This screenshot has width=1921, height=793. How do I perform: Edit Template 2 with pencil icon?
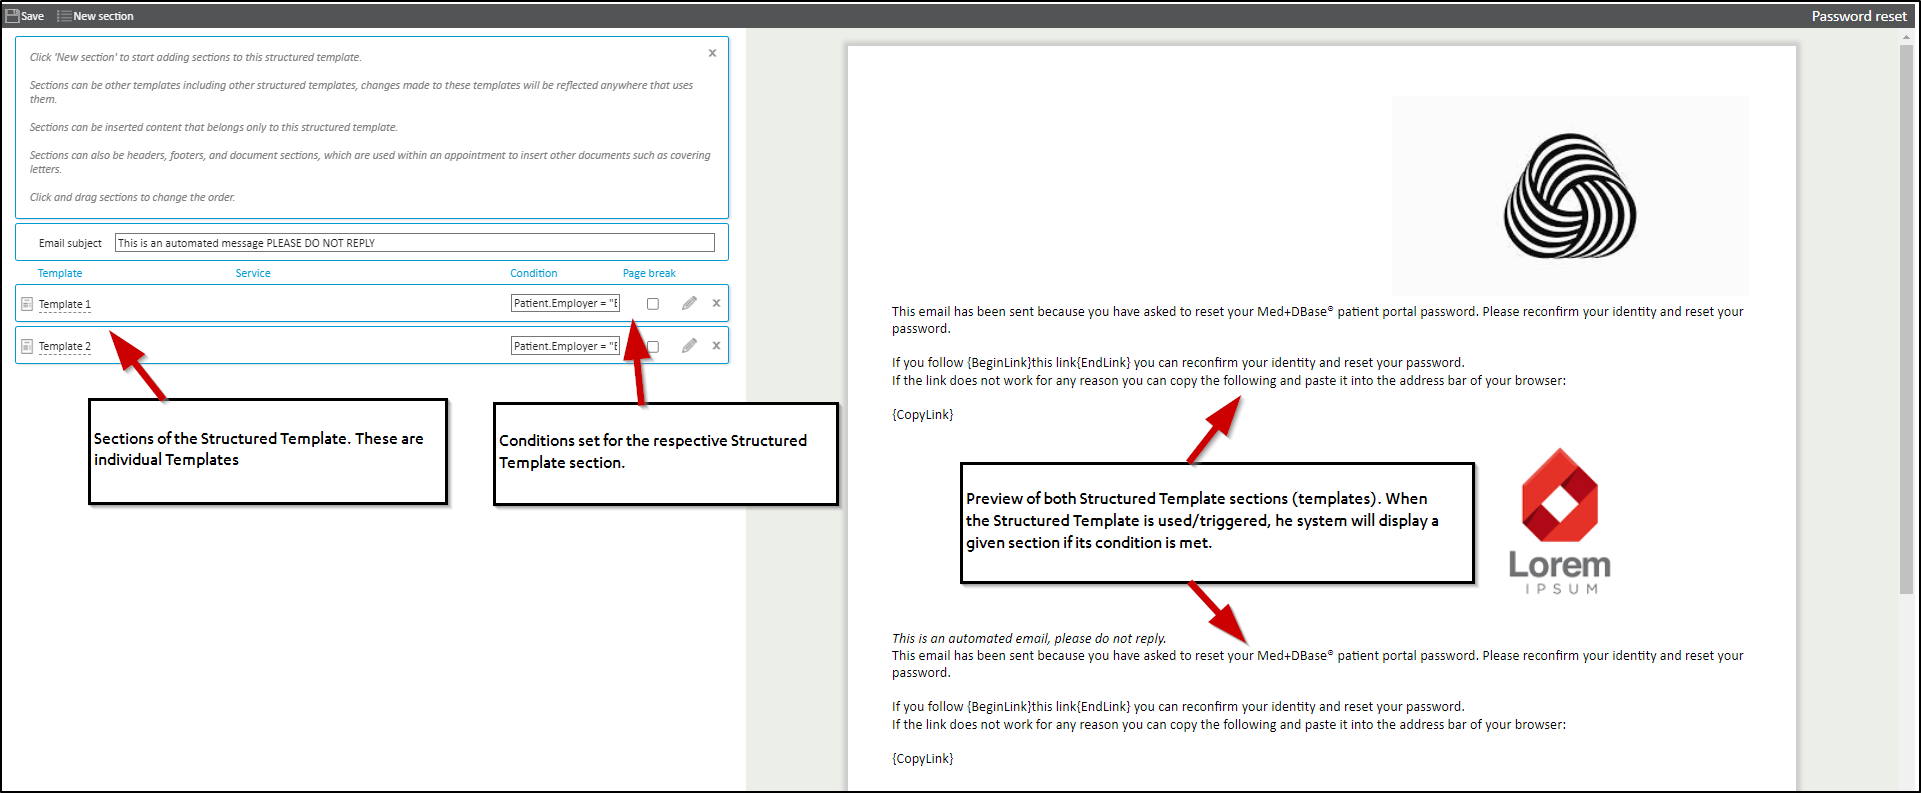pyautogui.click(x=689, y=346)
